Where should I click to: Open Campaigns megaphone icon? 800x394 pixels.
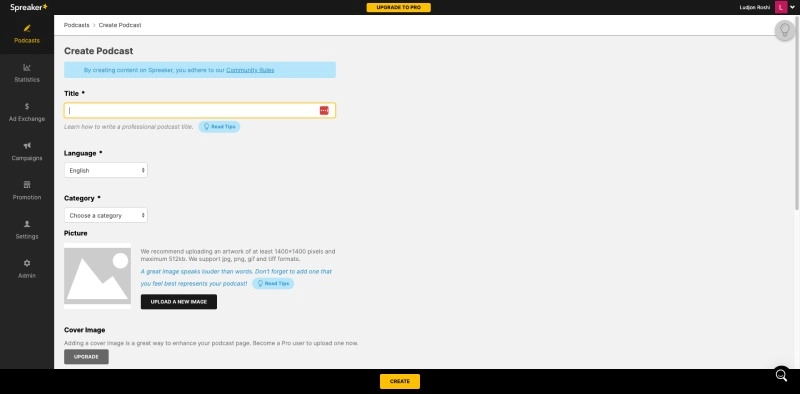27,146
